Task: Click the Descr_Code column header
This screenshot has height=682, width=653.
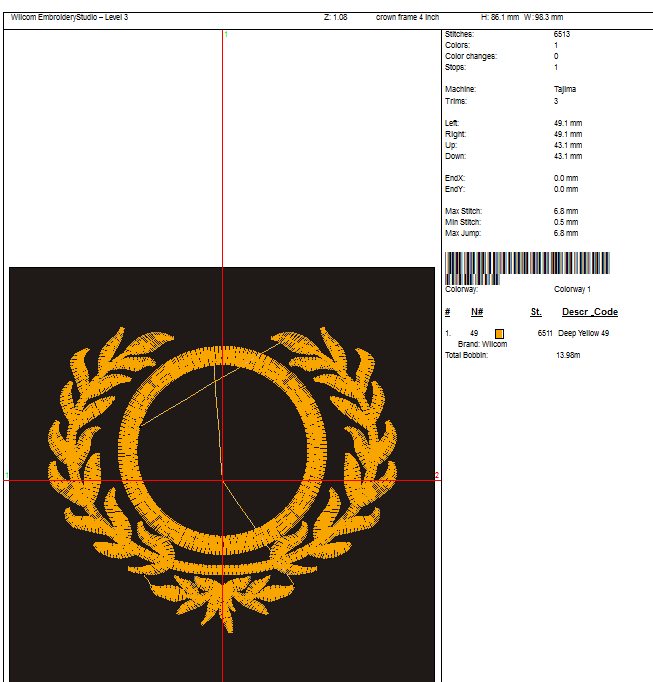Action: pyautogui.click(x=589, y=312)
